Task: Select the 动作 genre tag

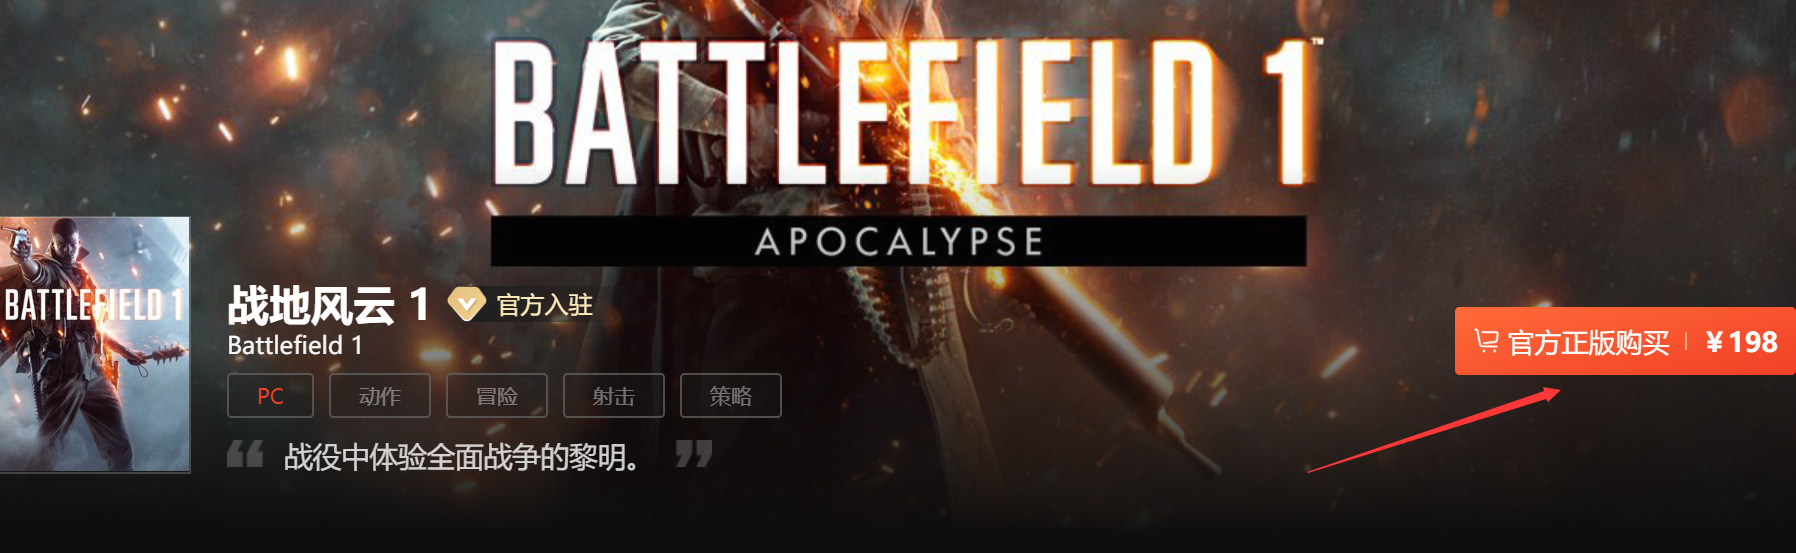Action: pyautogui.click(x=380, y=396)
